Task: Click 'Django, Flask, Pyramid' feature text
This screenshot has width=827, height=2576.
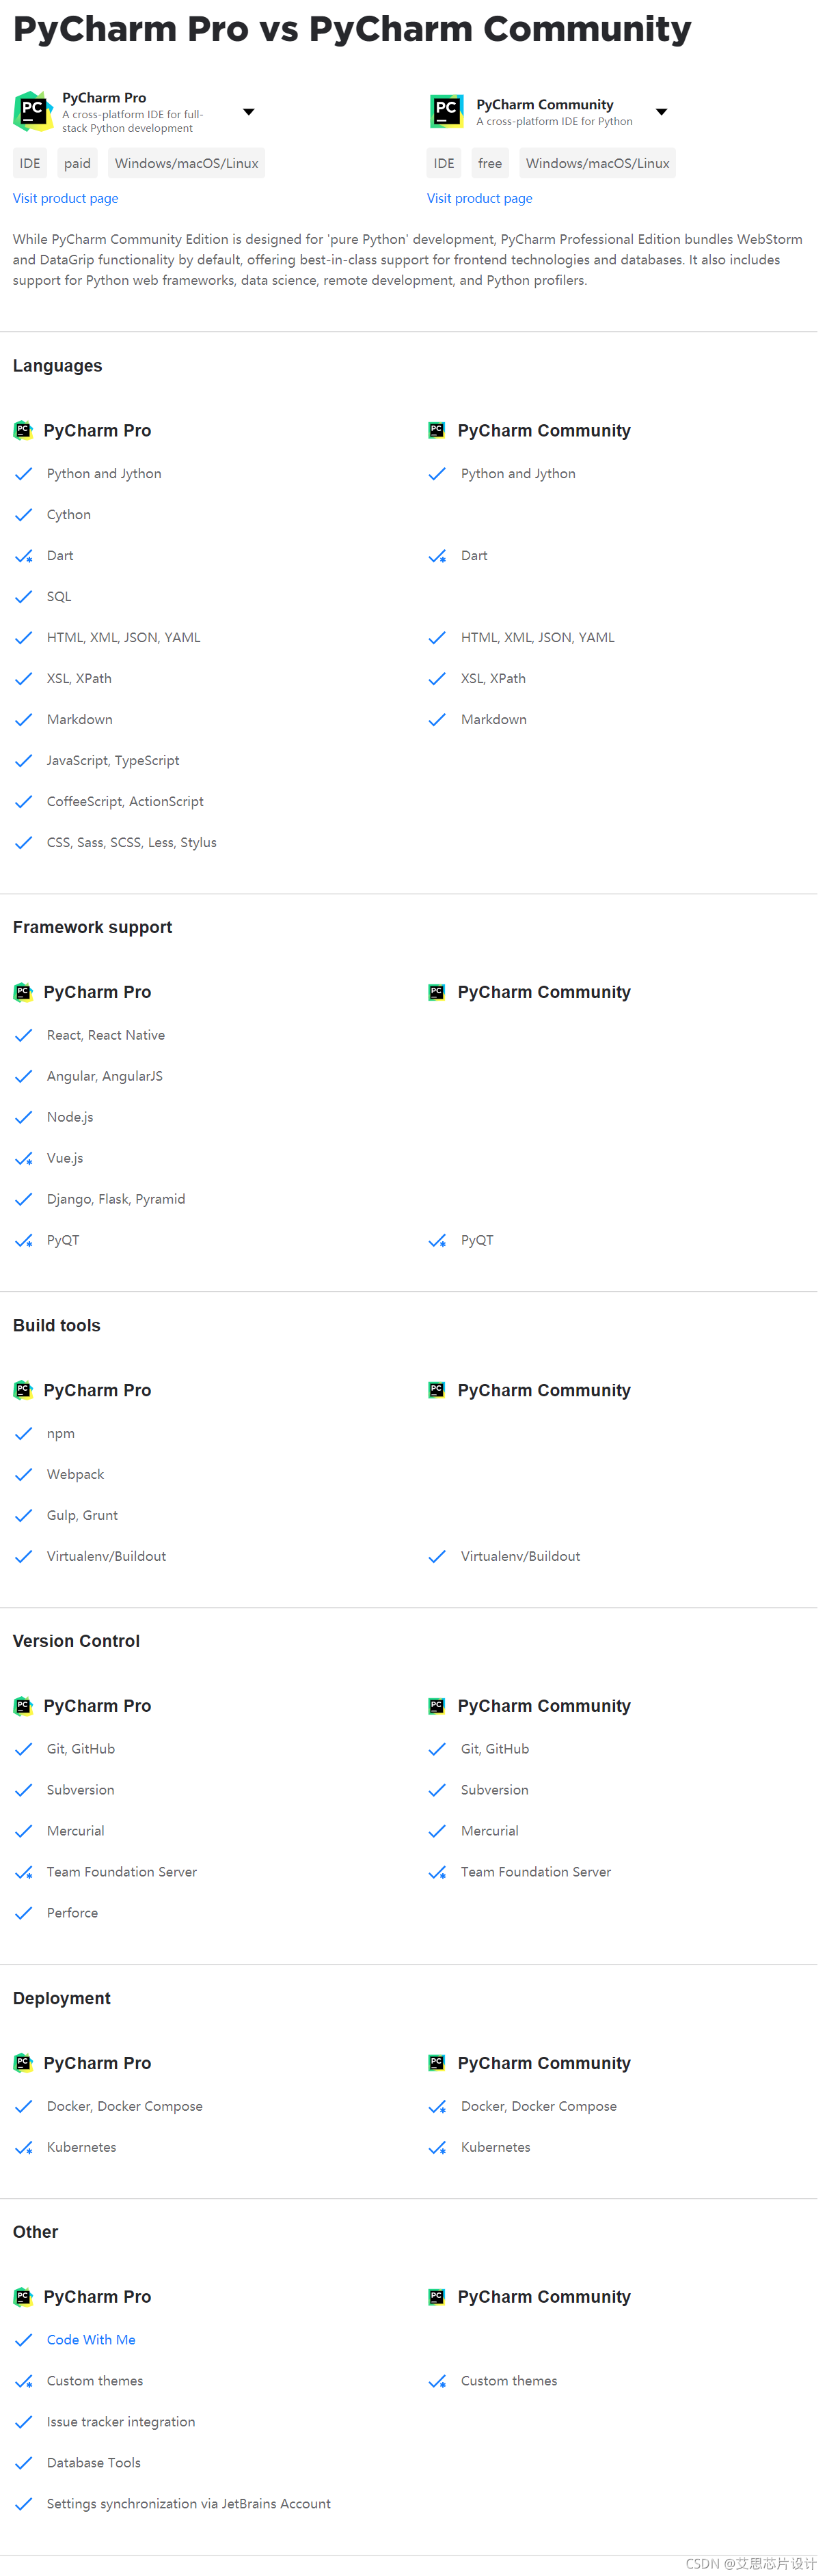Action: pyautogui.click(x=116, y=1200)
